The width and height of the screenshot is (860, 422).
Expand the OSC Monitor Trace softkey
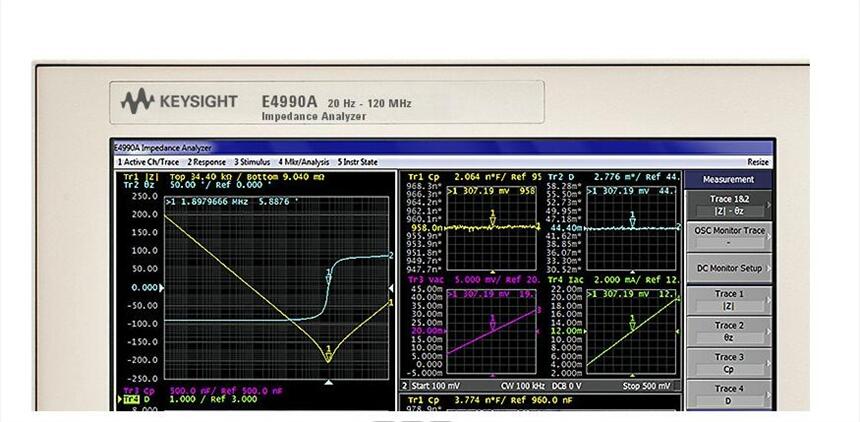click(728, 235)
